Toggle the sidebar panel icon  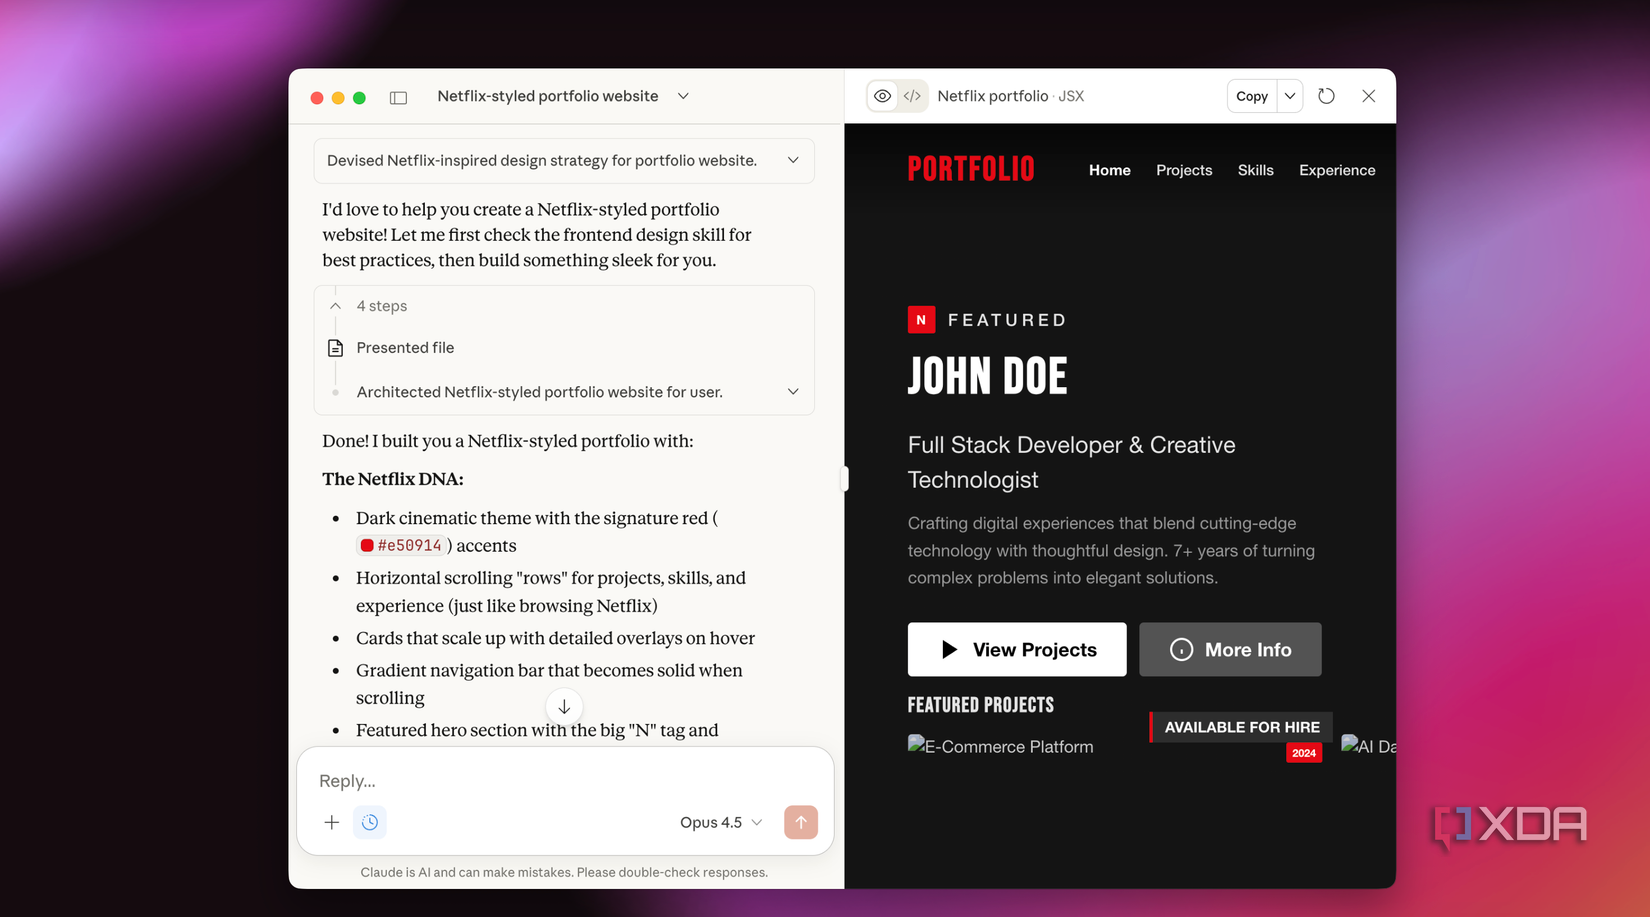[398, 97]
